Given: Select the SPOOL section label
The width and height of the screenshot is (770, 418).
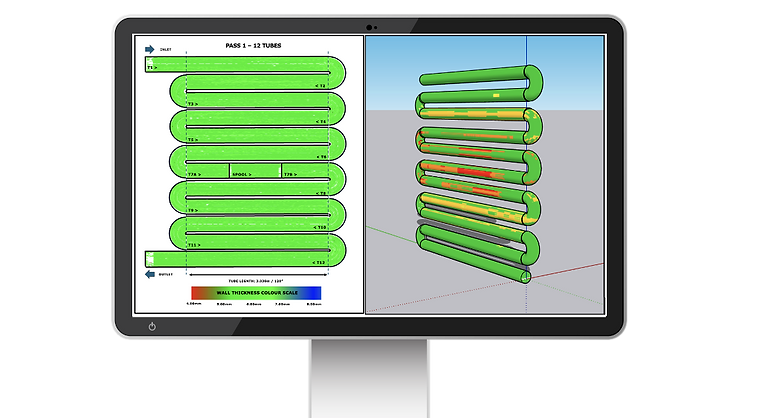Looking at the screenshot, I should pos(242,174).
